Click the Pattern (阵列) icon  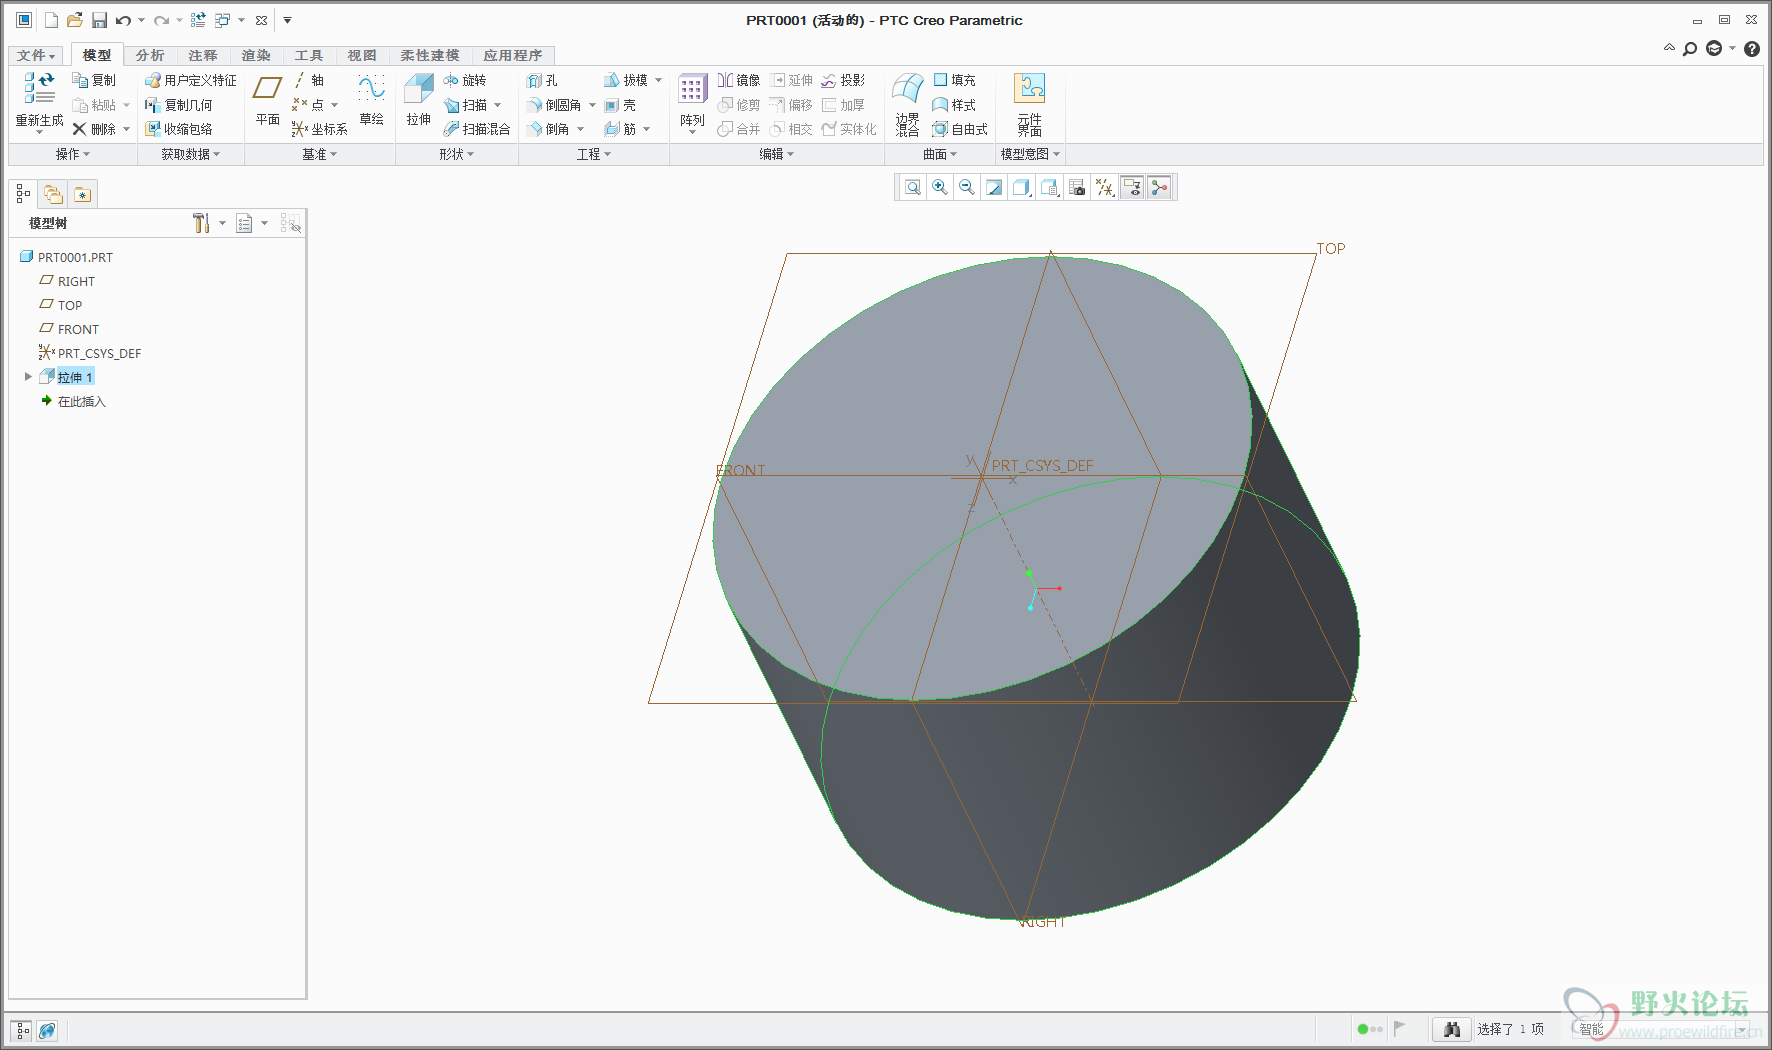pos(692,88)
